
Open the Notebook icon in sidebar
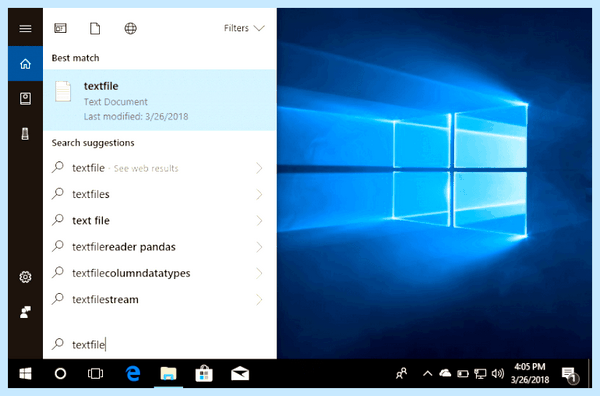click(x=25, y=99)
